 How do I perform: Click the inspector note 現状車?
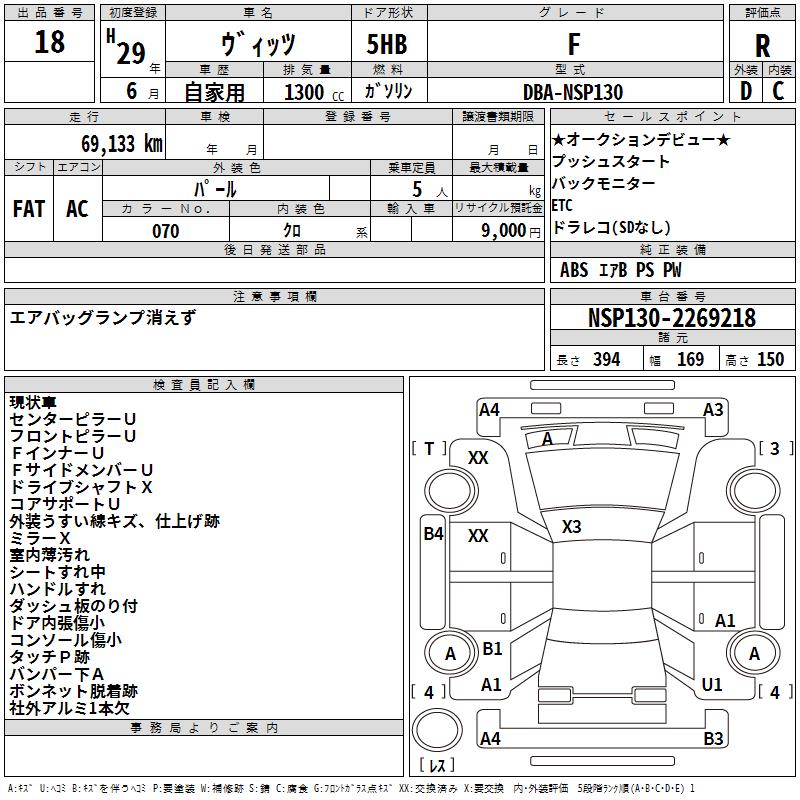(x=33, y=402)
